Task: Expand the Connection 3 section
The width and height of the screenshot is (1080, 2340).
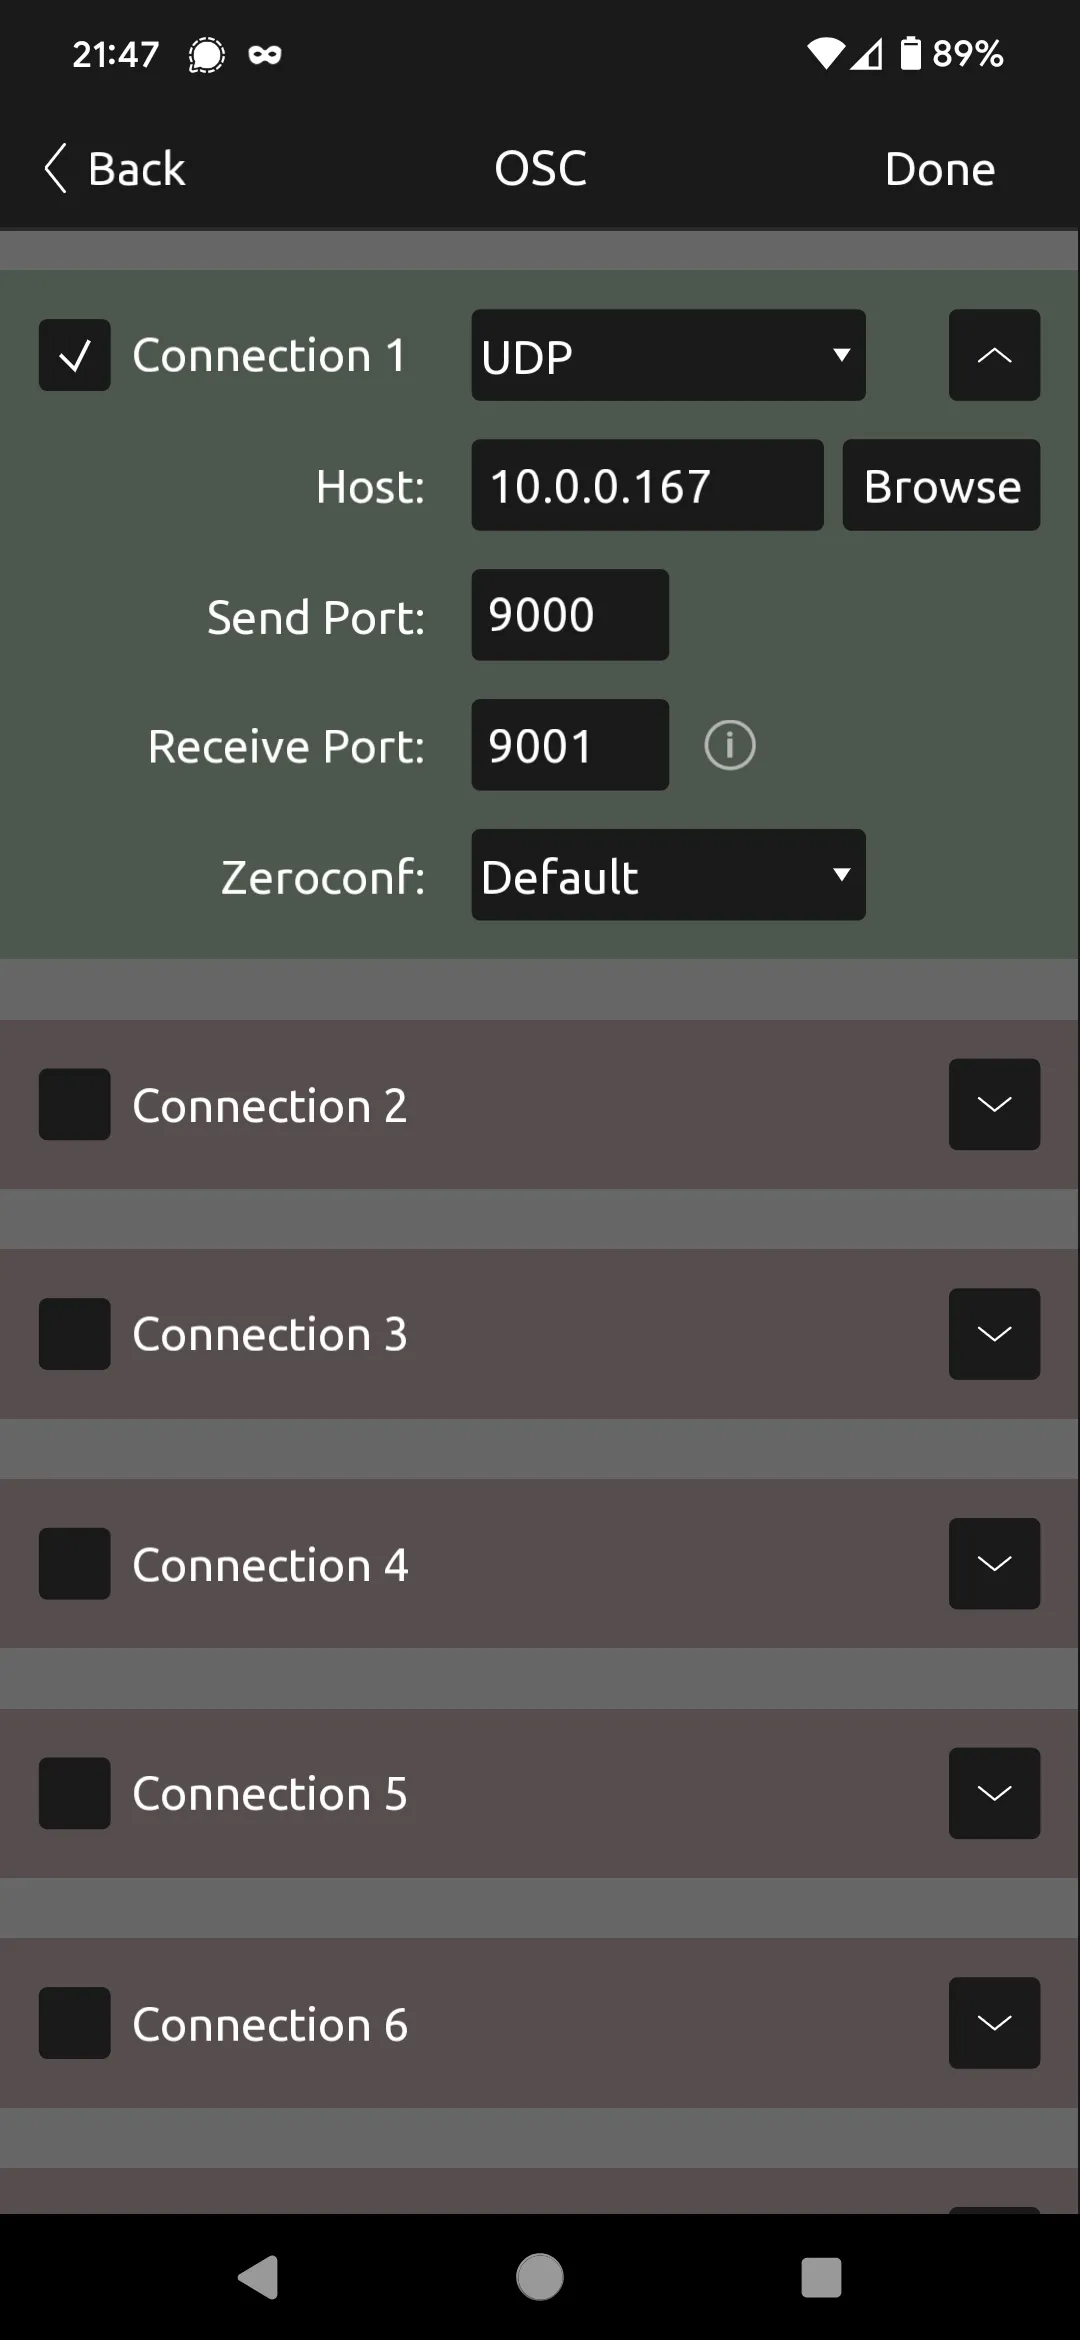Action: [x=993, y=1333]
